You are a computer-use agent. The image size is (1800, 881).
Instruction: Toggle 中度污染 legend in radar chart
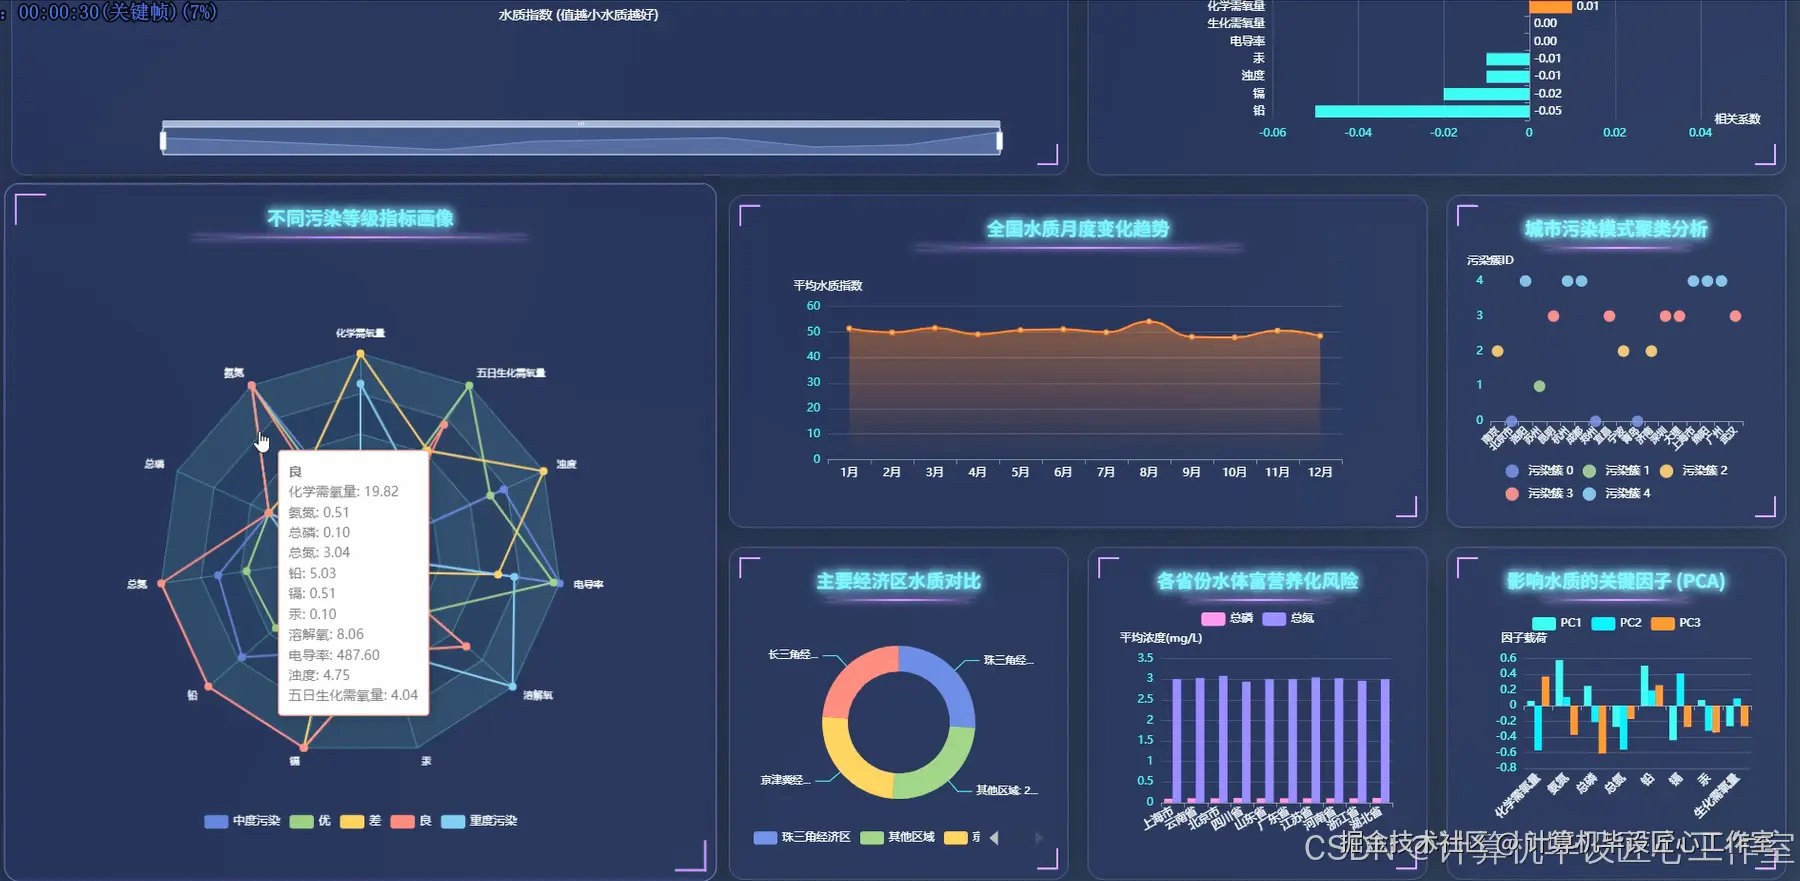click(242, 821)
